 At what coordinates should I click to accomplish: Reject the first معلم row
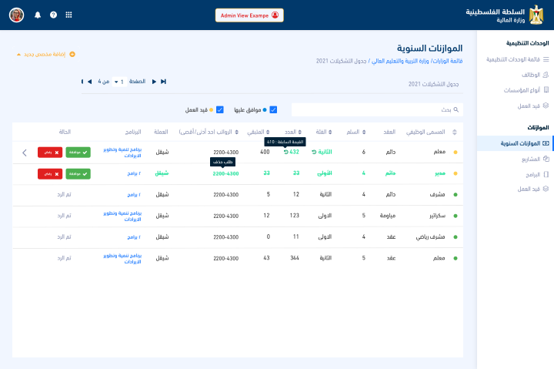(50, 152)
